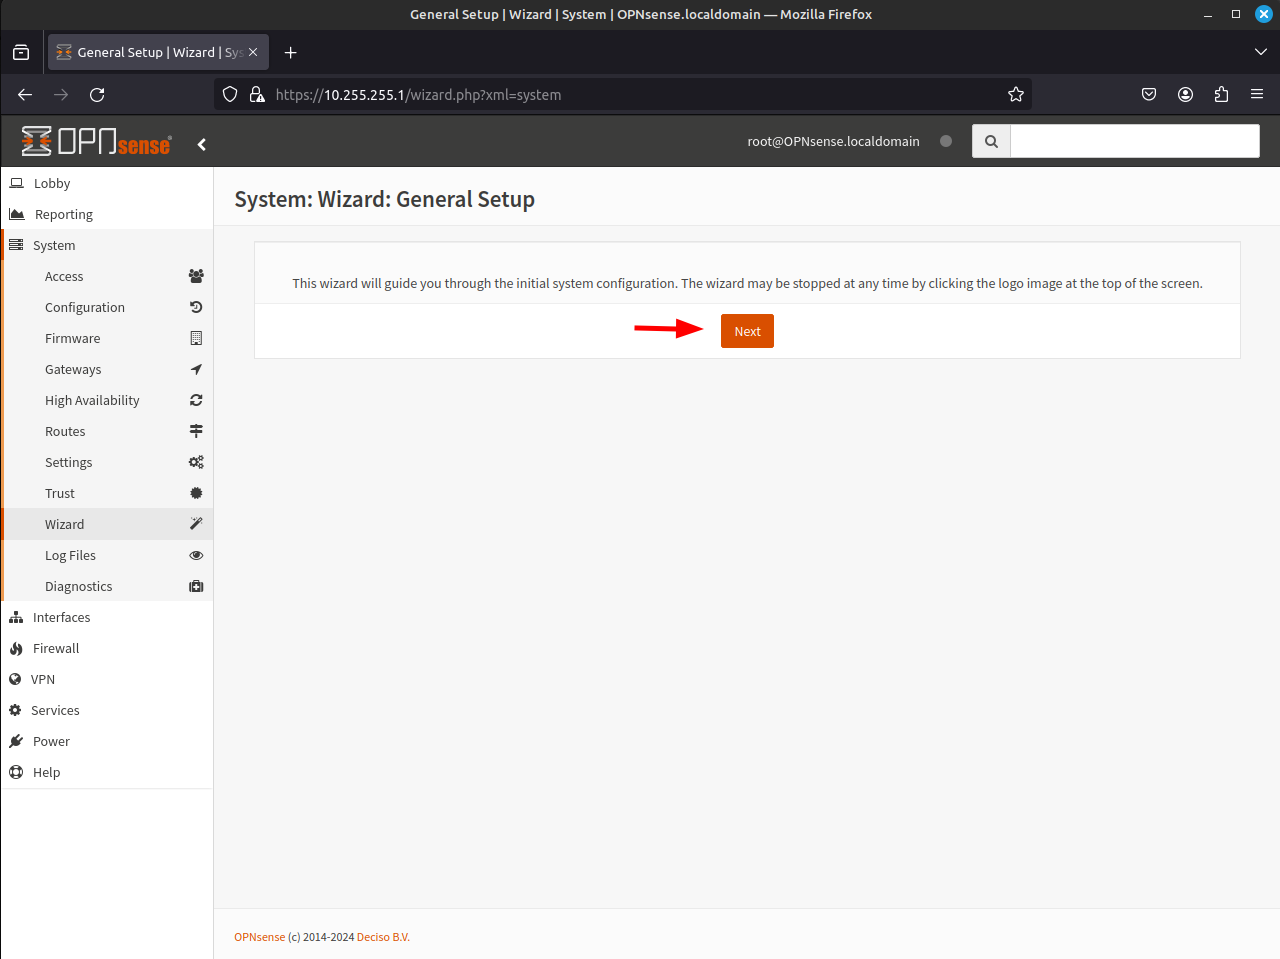Click the Firewall flame icon
This screenshot has height=959, width=1280.
pos(16,648)
